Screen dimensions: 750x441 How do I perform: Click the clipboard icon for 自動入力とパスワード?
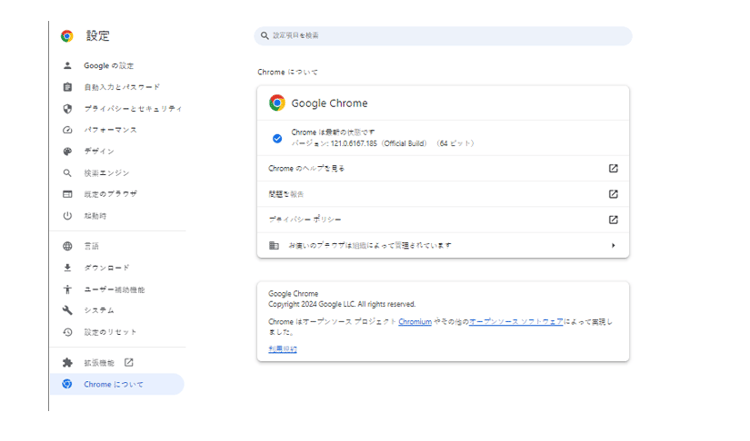click(67, 87)
